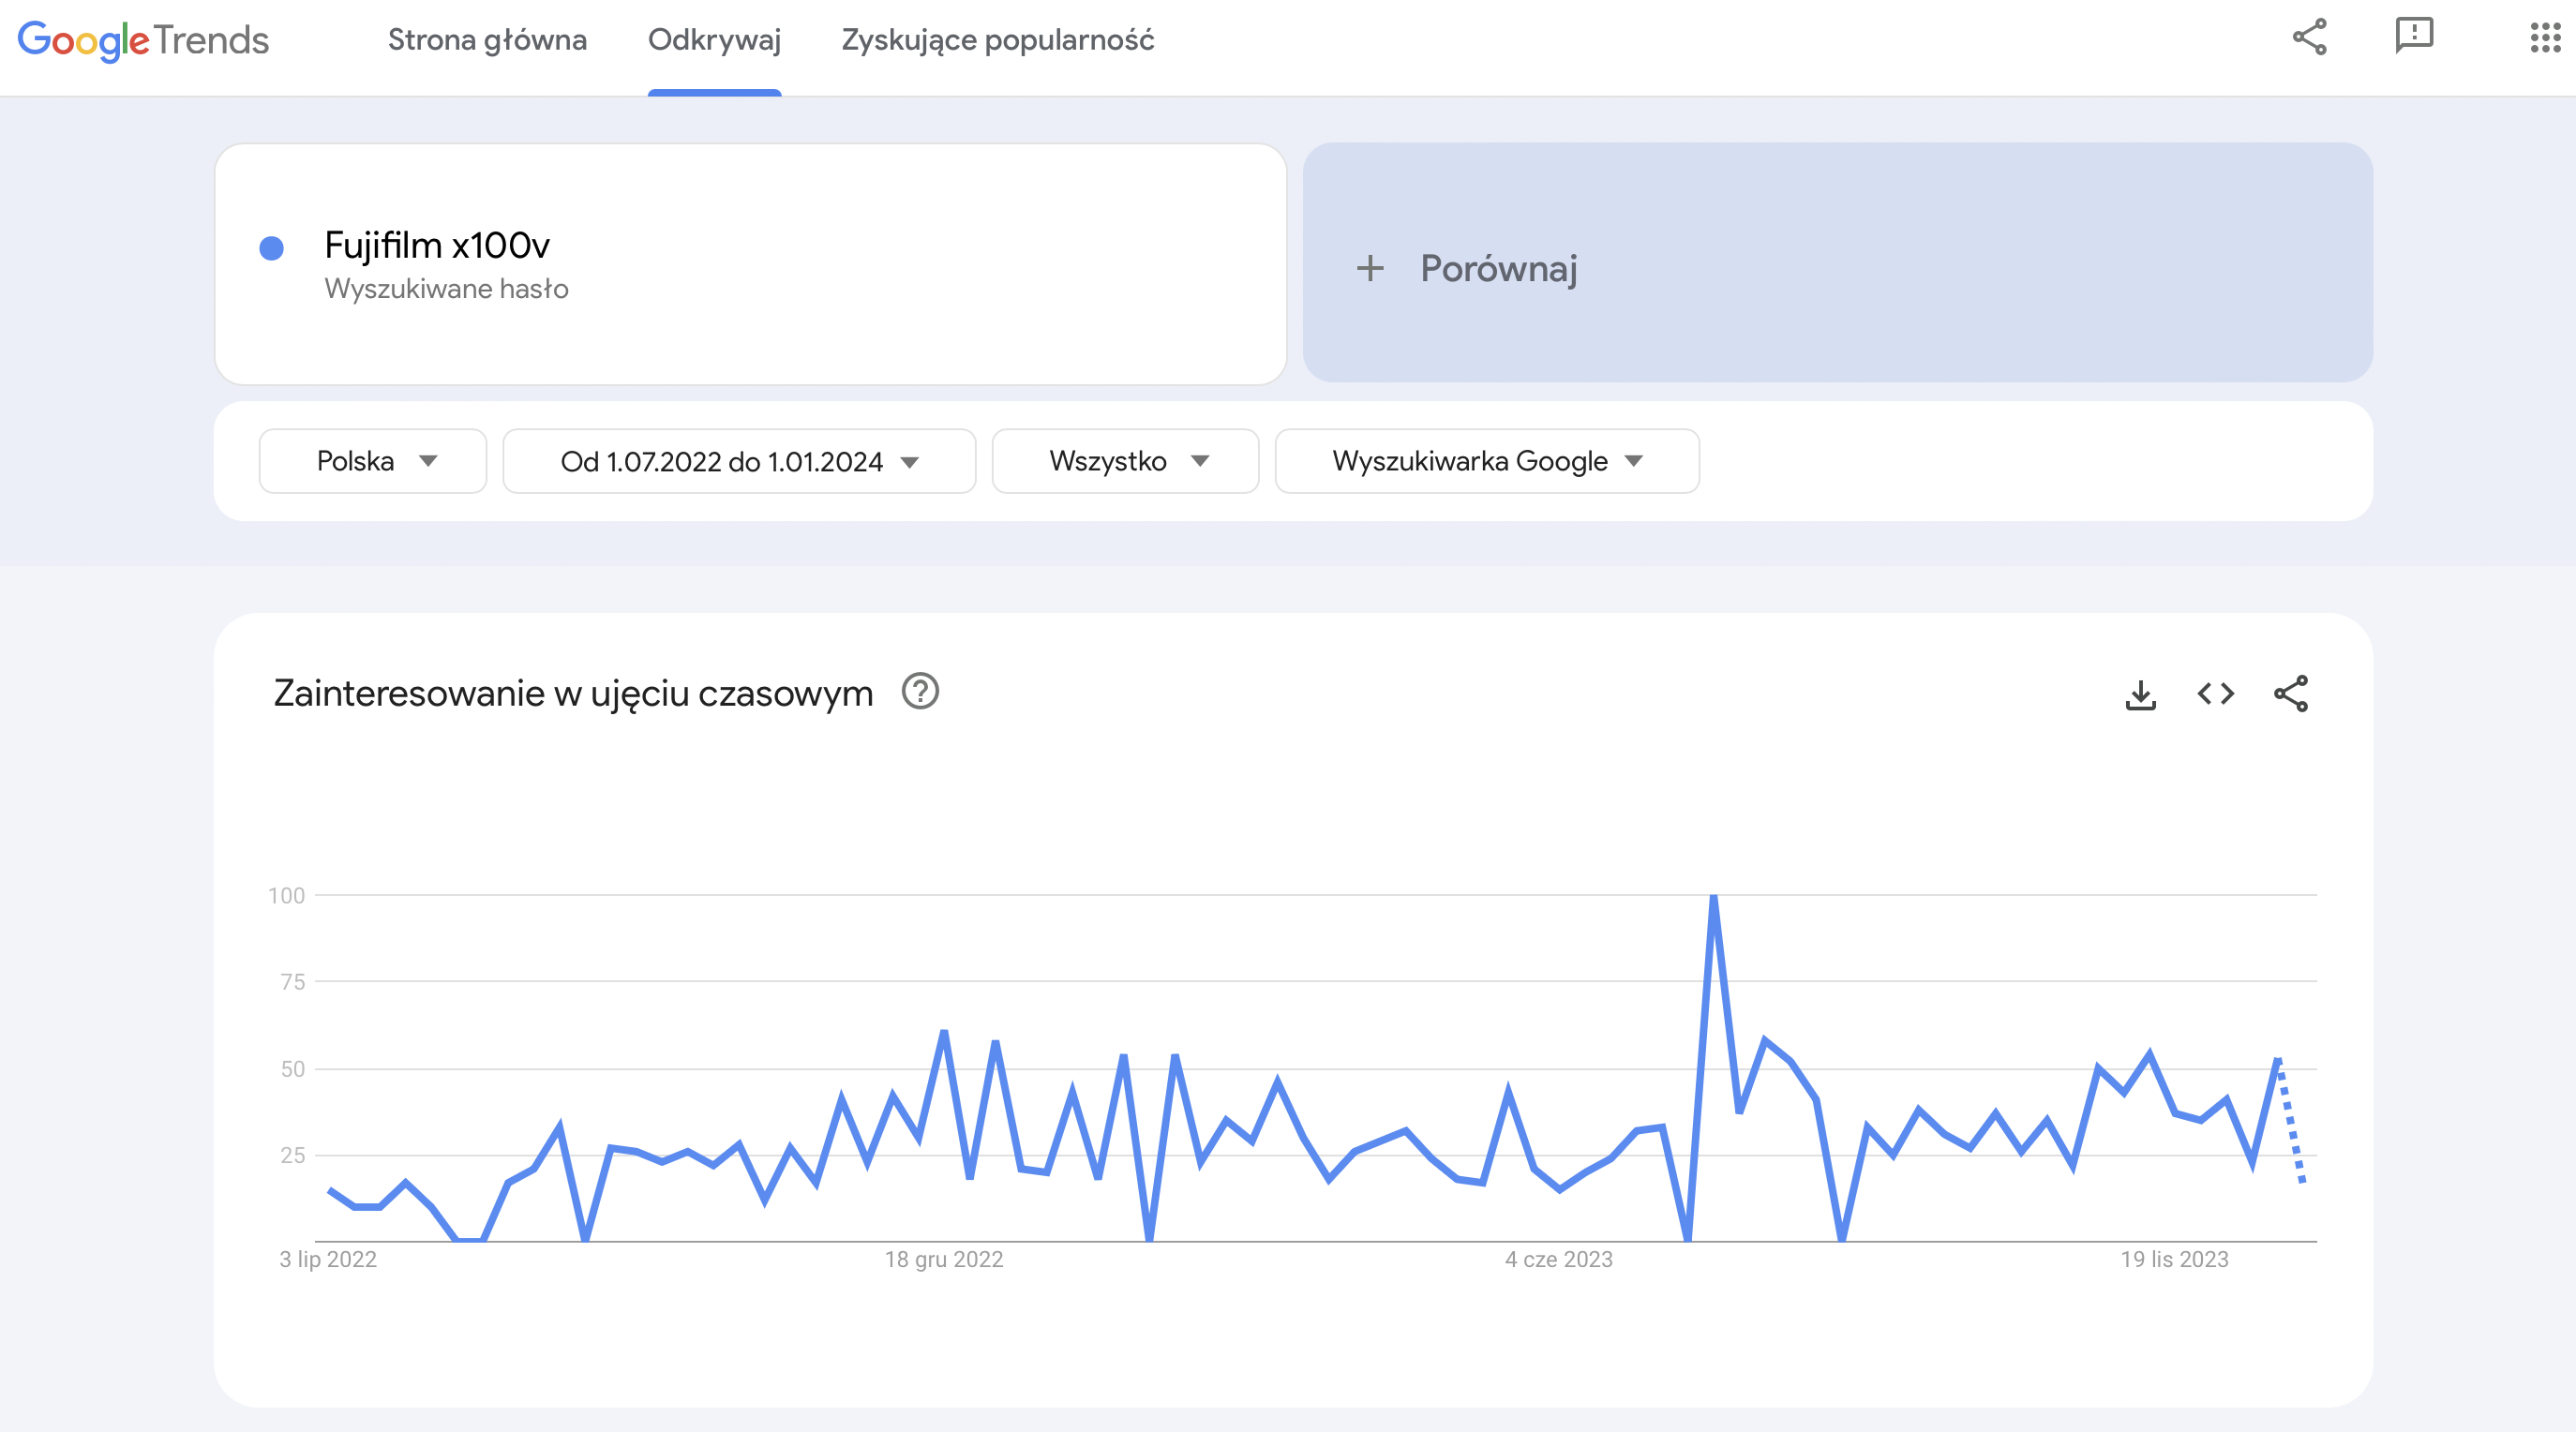This screenshot has width=2576, height=1432.
Task: Add a comparison with Porównaj
Action: coord(1838,263)
